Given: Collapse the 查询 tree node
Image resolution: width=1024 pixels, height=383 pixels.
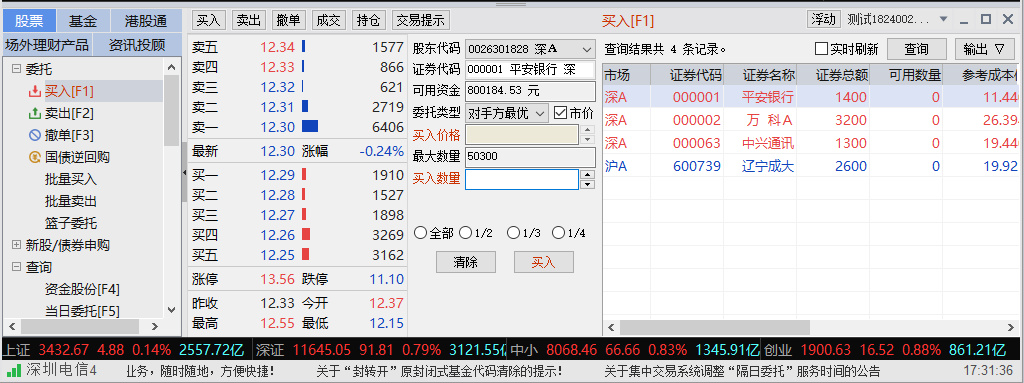Looking at the screenshot, I should pyautogui.click(x=16, y=267).
